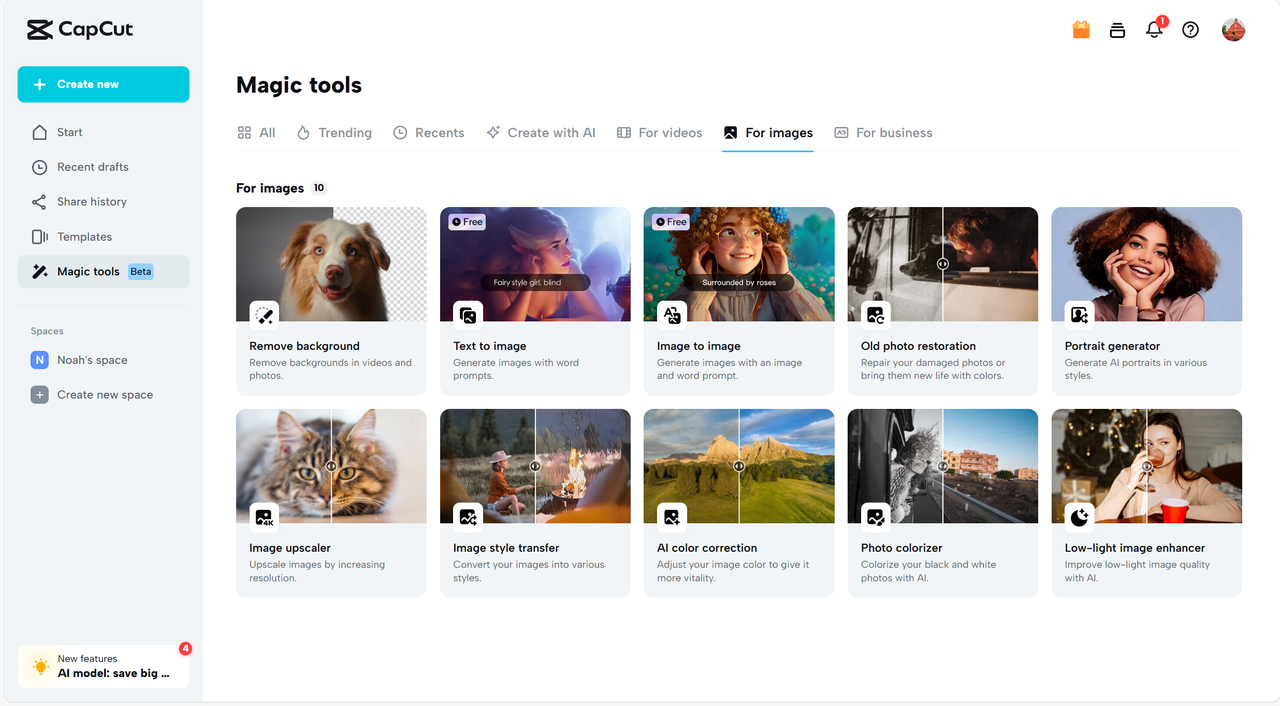The image size is (1280, 706).
Task: Click the Image upscaler cat comparison handle
Action: click(331, 466)
